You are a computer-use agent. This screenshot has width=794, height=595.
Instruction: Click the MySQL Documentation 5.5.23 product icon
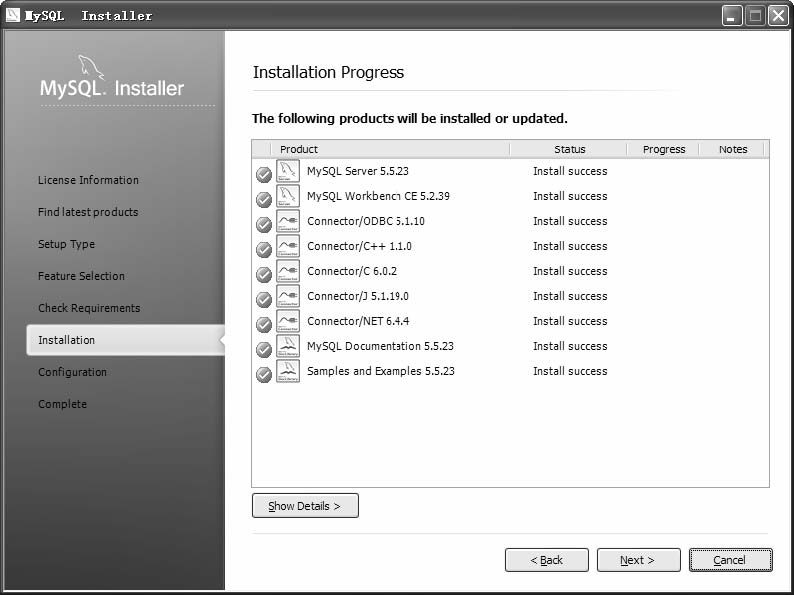(x=288, y=346)
